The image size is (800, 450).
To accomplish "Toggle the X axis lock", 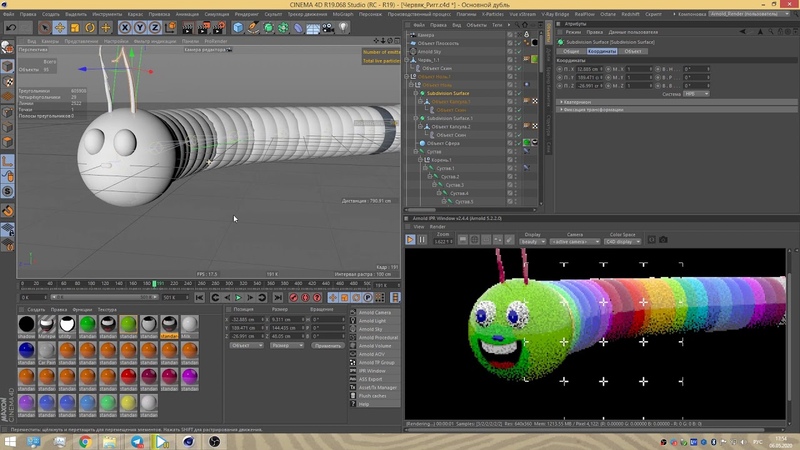I will (124, 28).
